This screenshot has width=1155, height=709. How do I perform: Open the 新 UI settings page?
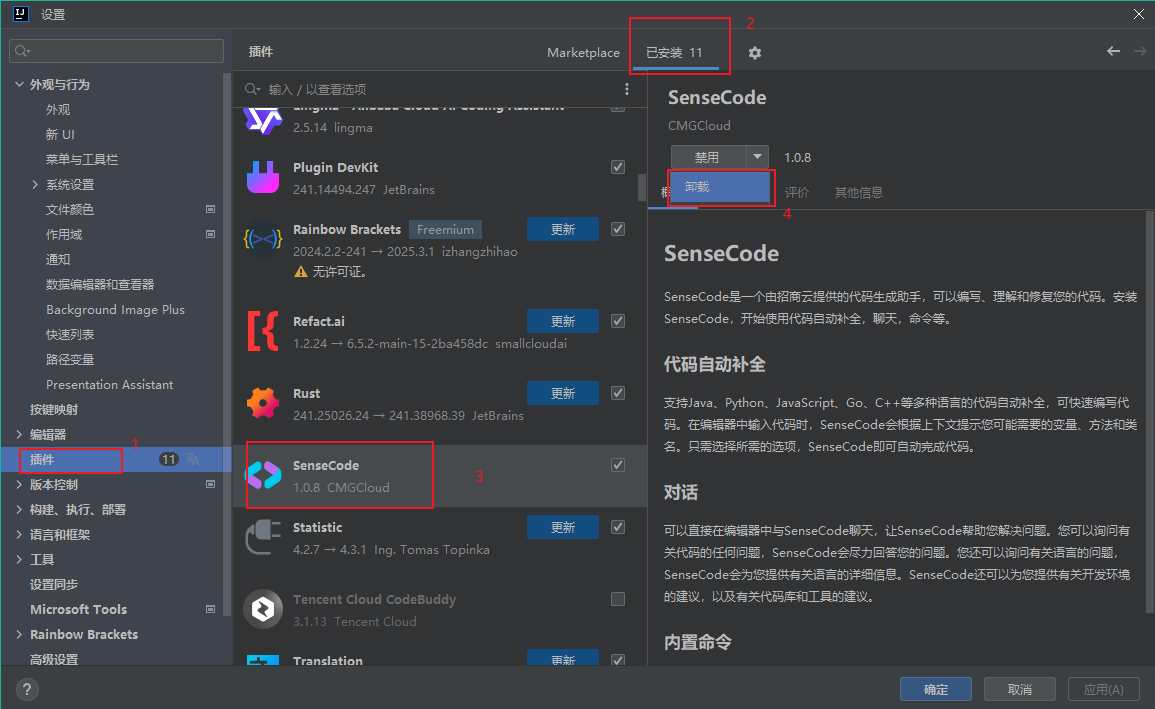[x=60, y=134]
